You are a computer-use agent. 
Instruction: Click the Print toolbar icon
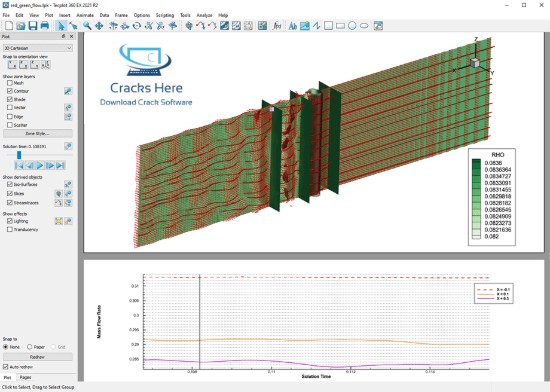coord(45,26)
